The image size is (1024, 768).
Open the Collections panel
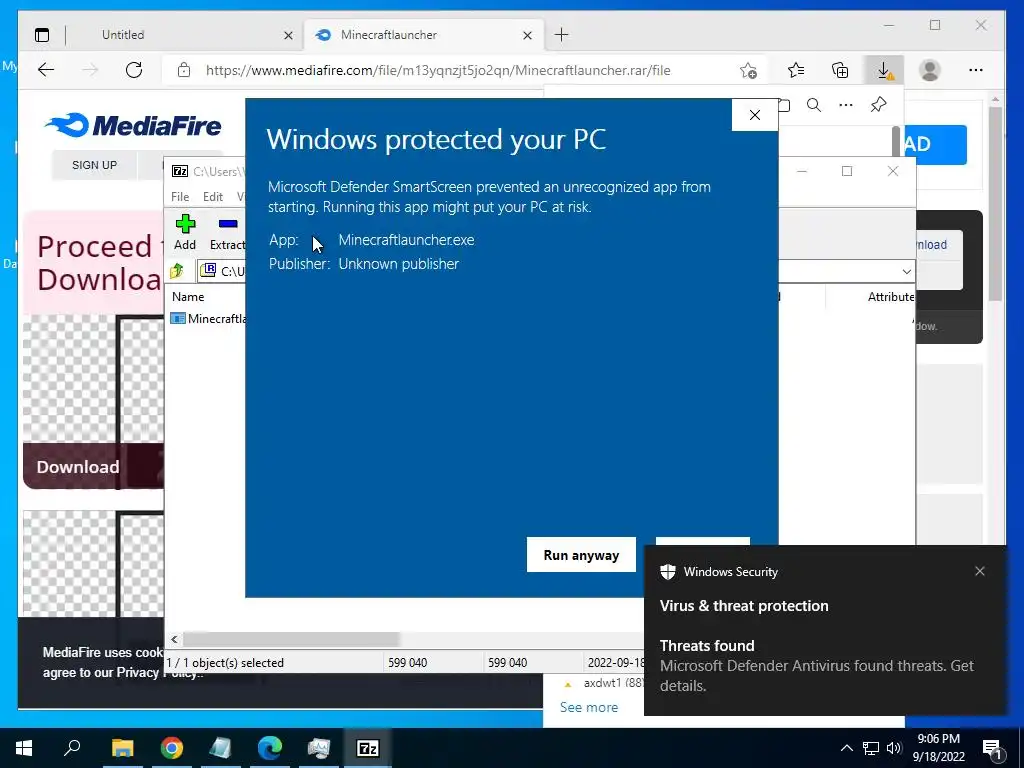[x=840, y=70]
